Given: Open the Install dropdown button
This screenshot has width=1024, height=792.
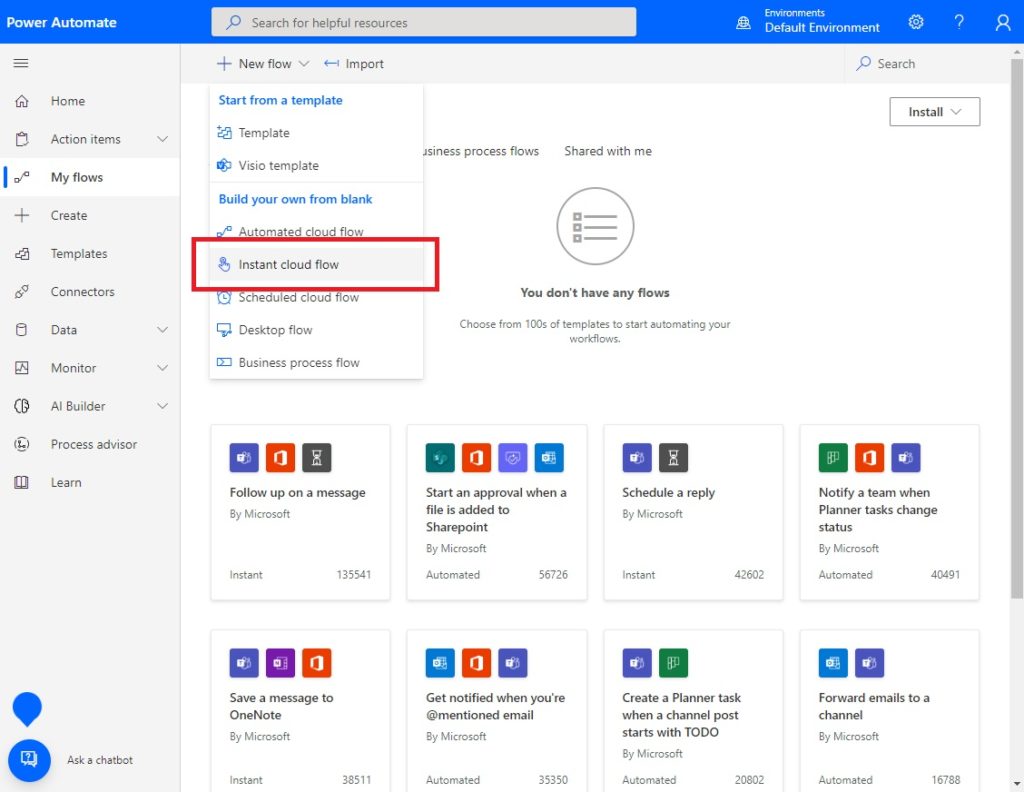Looking at the screenshot, I should 934,112.
